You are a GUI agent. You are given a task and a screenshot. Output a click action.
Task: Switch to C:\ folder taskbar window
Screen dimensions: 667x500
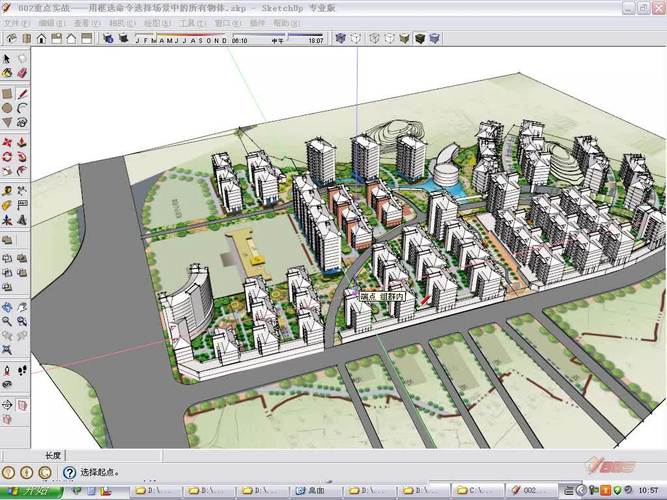(477, 491)
